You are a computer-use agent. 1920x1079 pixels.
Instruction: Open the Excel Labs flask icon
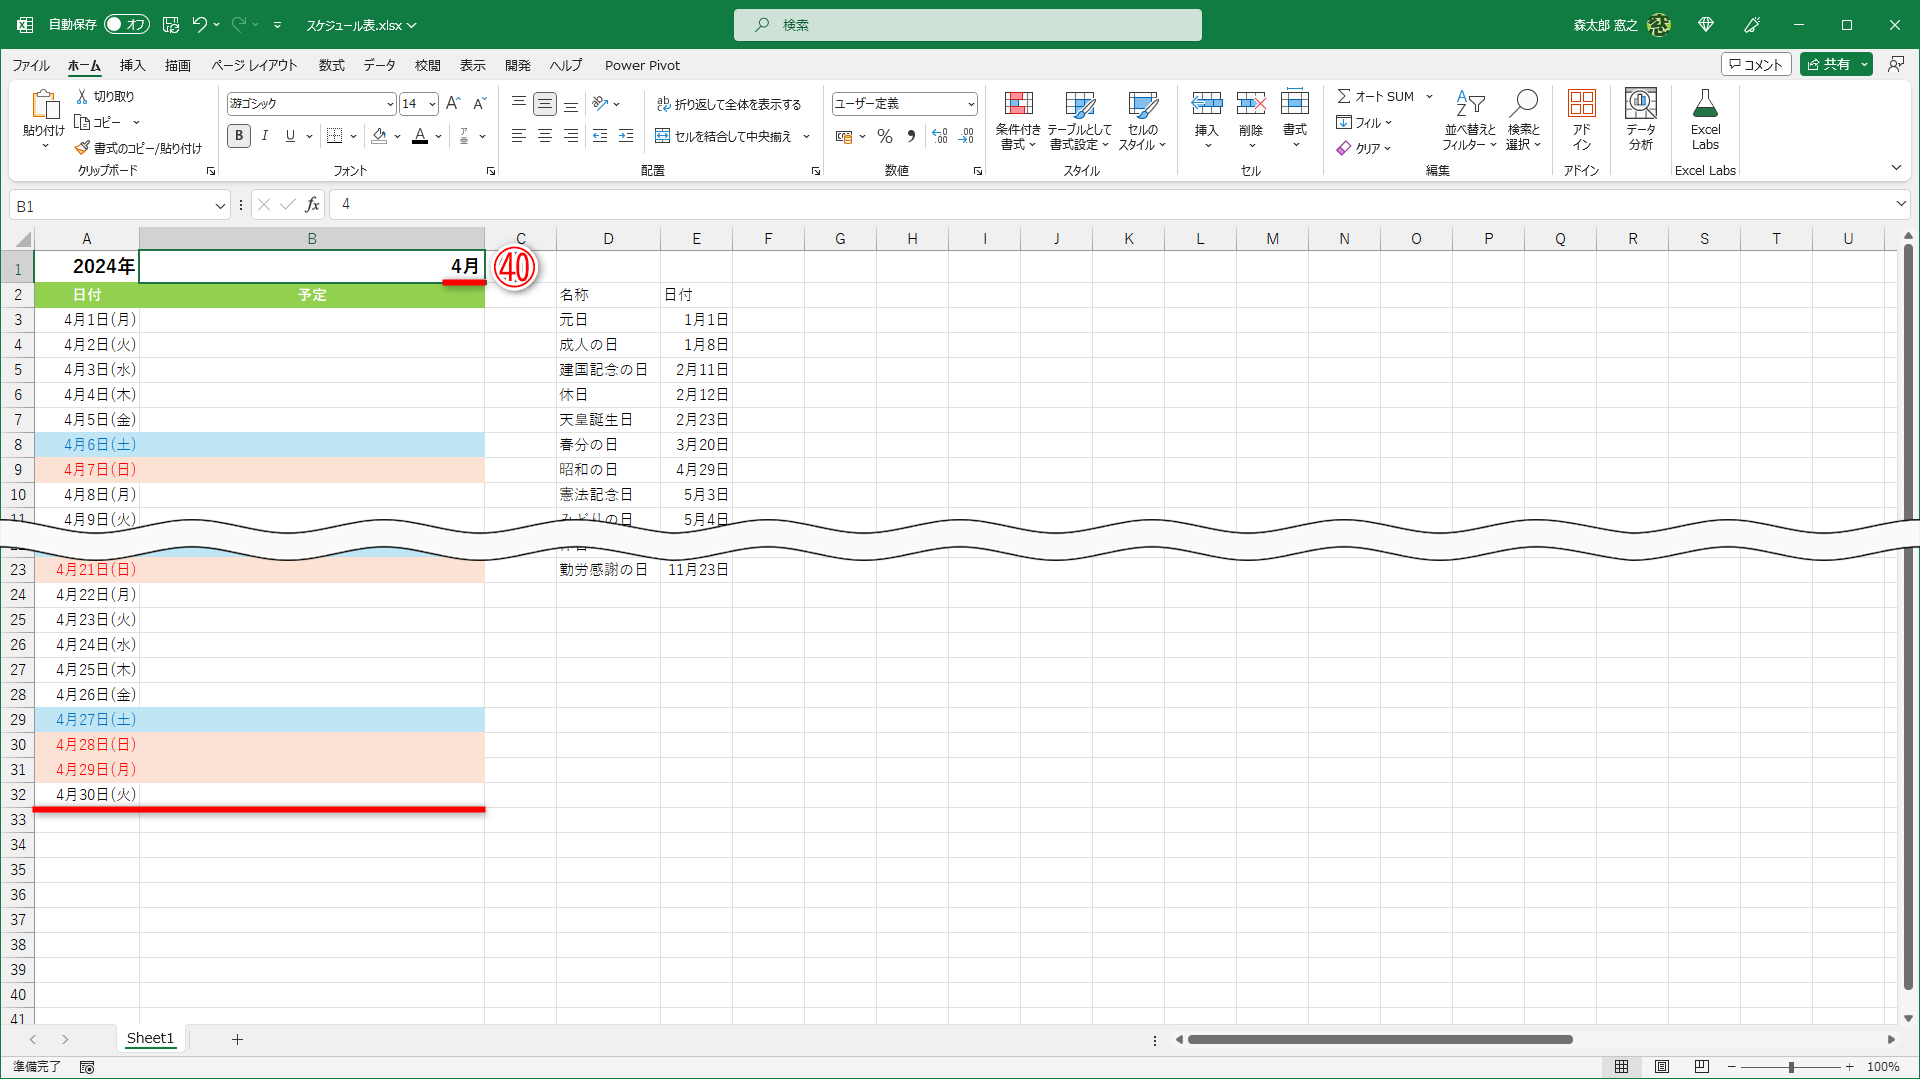coord(1705,103)
